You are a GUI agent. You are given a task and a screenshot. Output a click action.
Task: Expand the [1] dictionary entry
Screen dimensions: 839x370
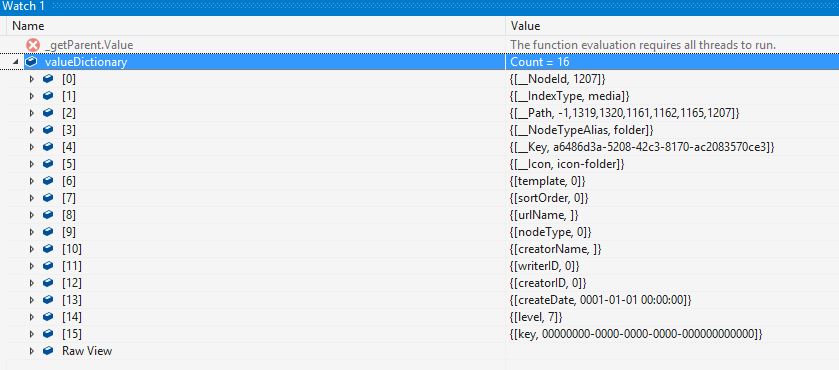point(32,96)
